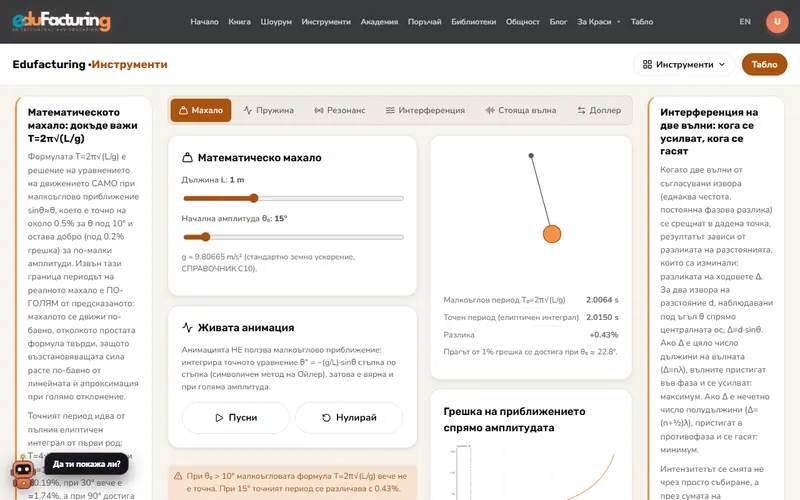Click the heading Математическото махало: докъде важи
Viewport: 800px width, 500px height.
click(x=83, y=125)
